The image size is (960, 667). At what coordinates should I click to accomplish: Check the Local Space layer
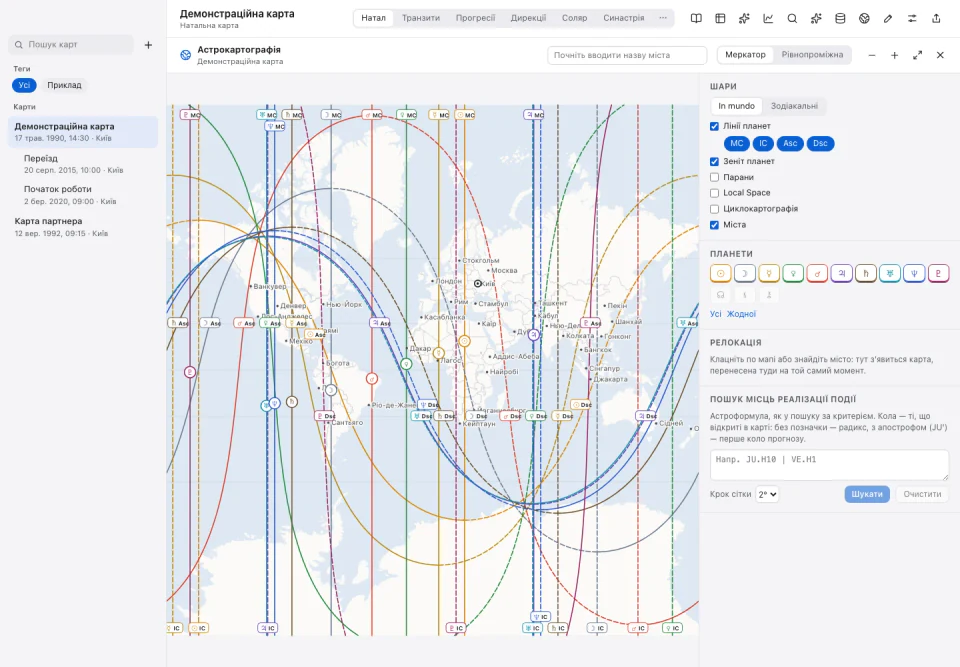[x=714, y=193]
